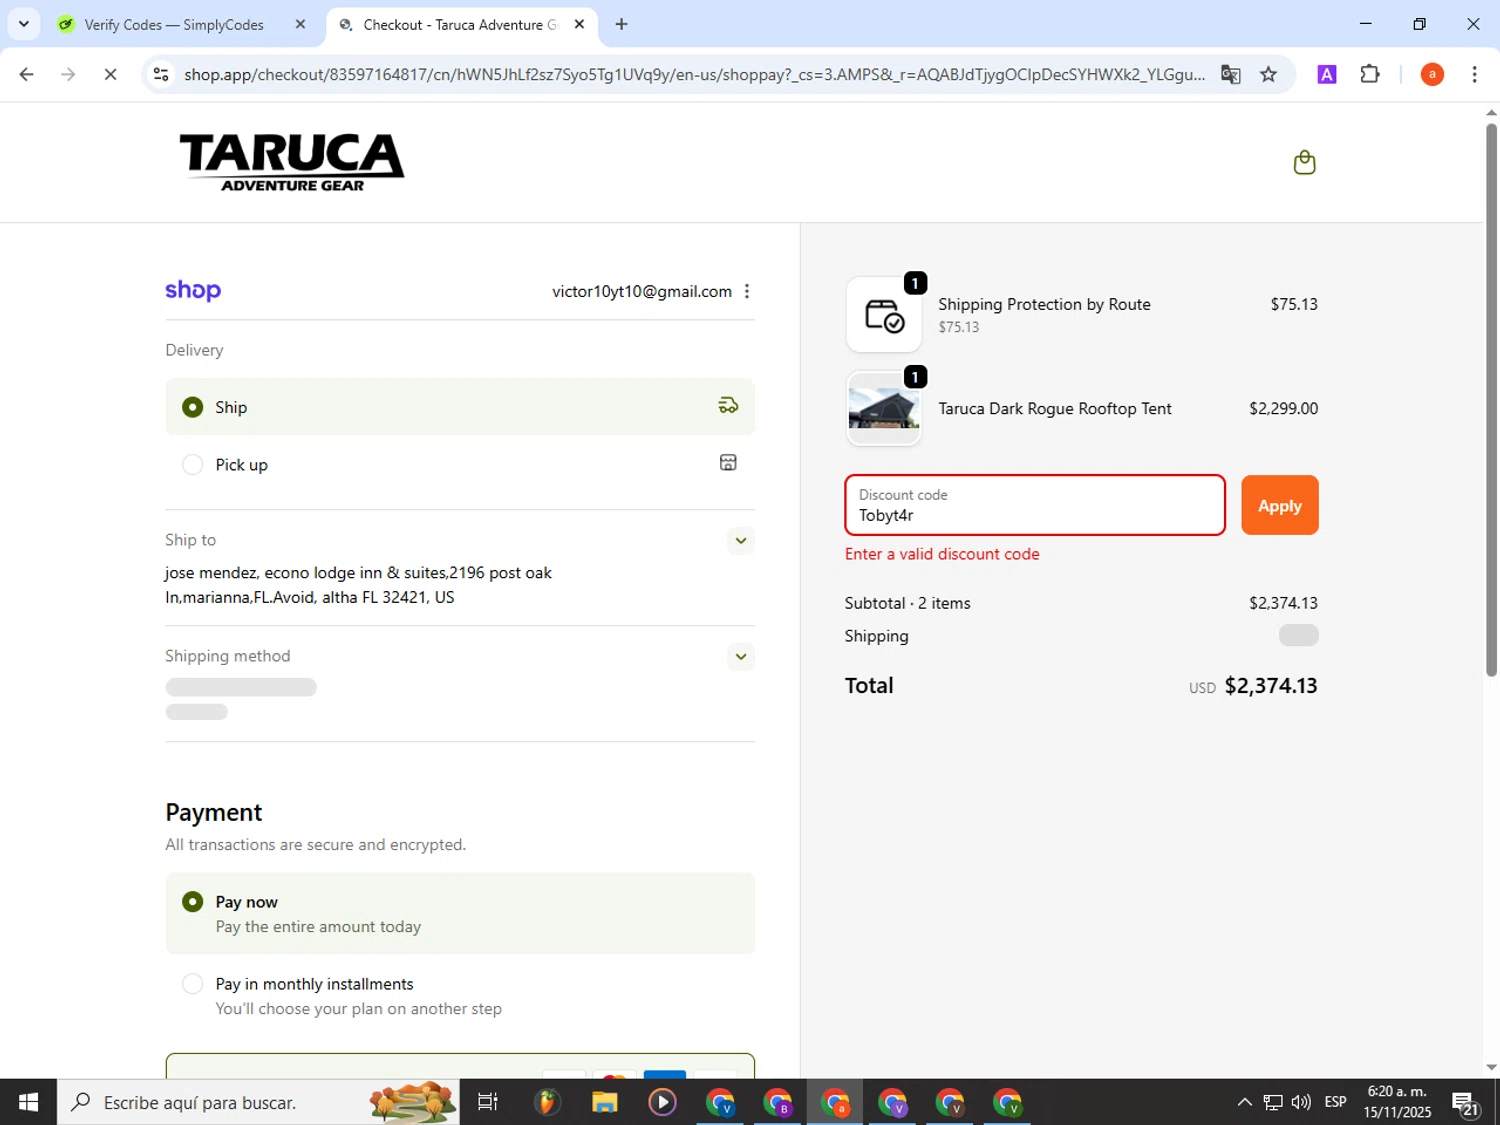Open the Chrome three-dot menu

[1474, 74]
